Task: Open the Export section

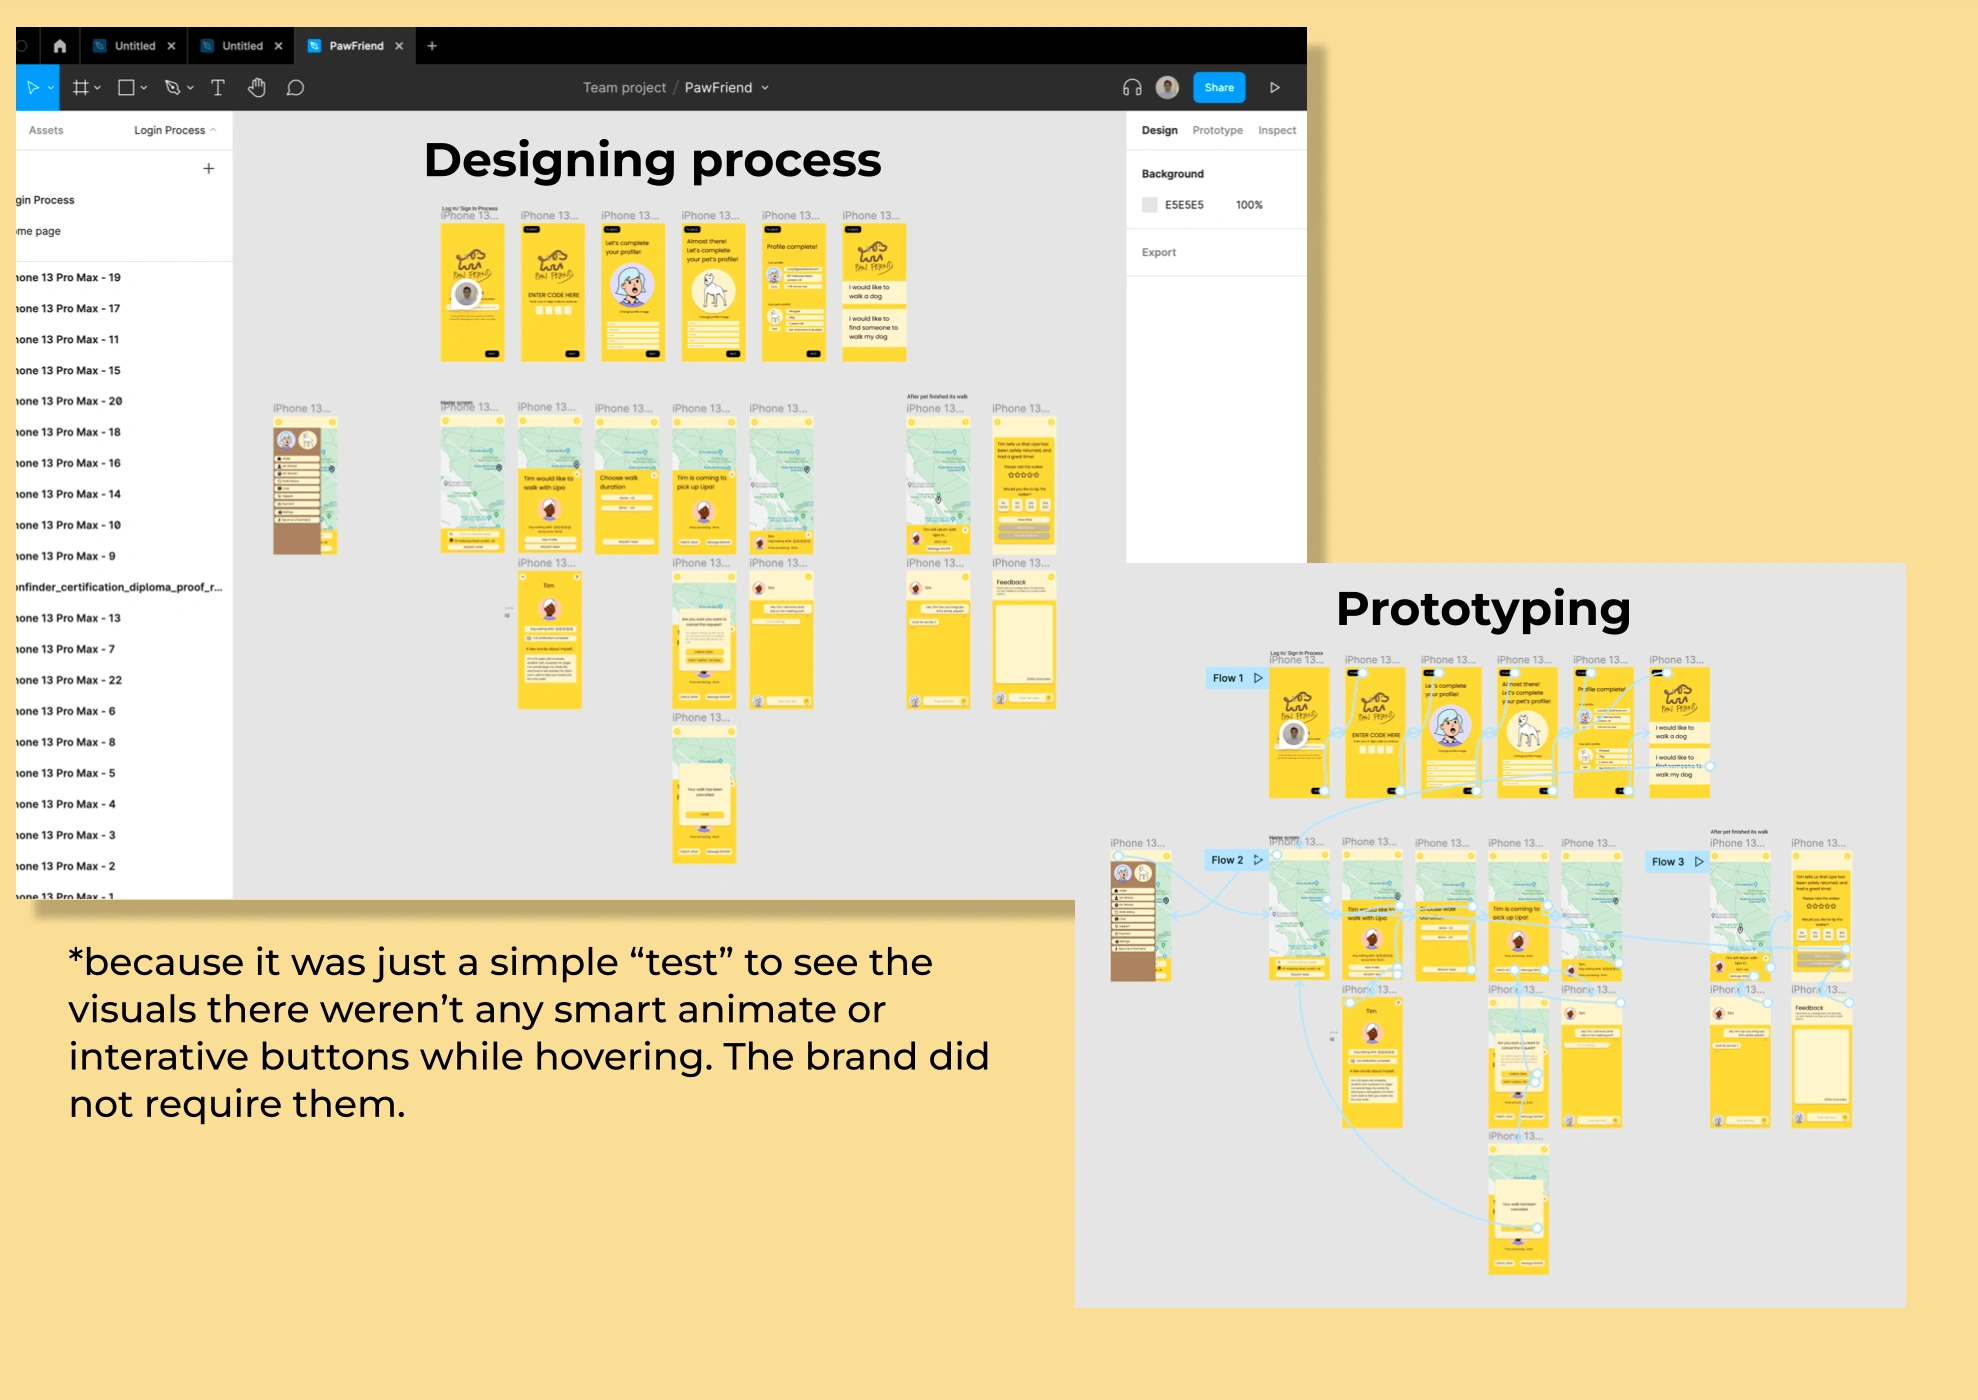Action: coord(1159,252)
